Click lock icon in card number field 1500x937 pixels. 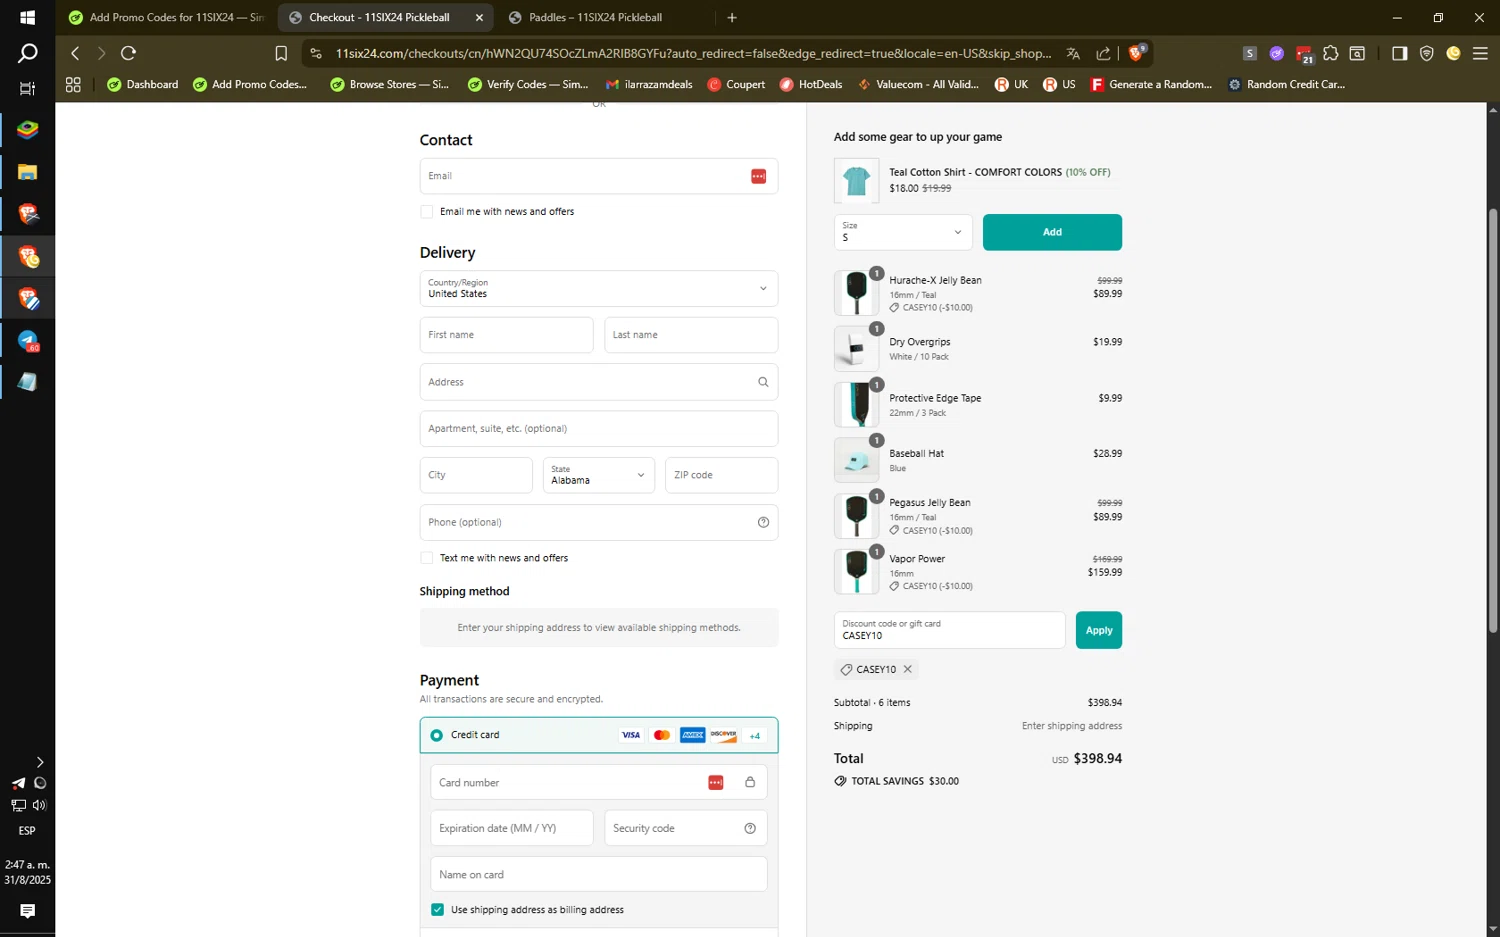pos(750,782)
